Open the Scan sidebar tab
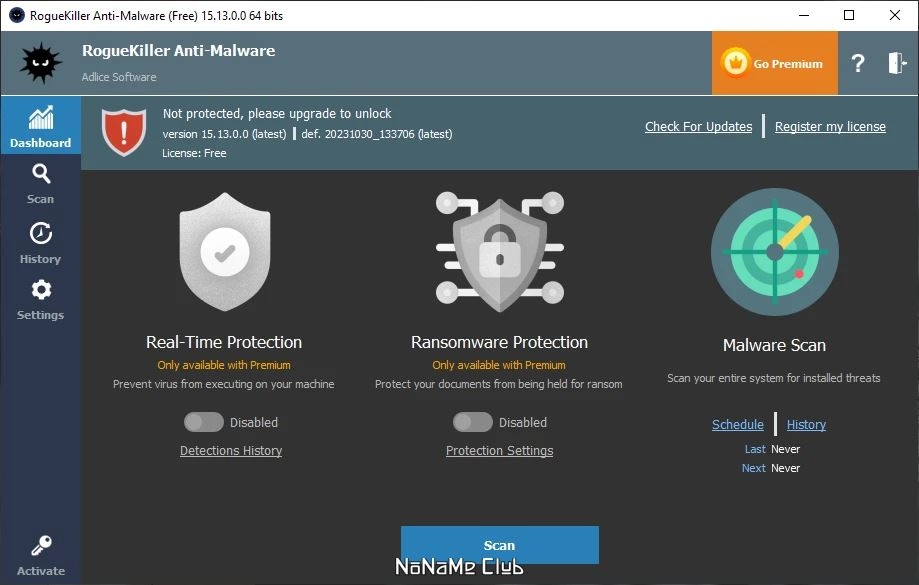The height and width of the screenshot is (585, 919). [x=40, y=184]
